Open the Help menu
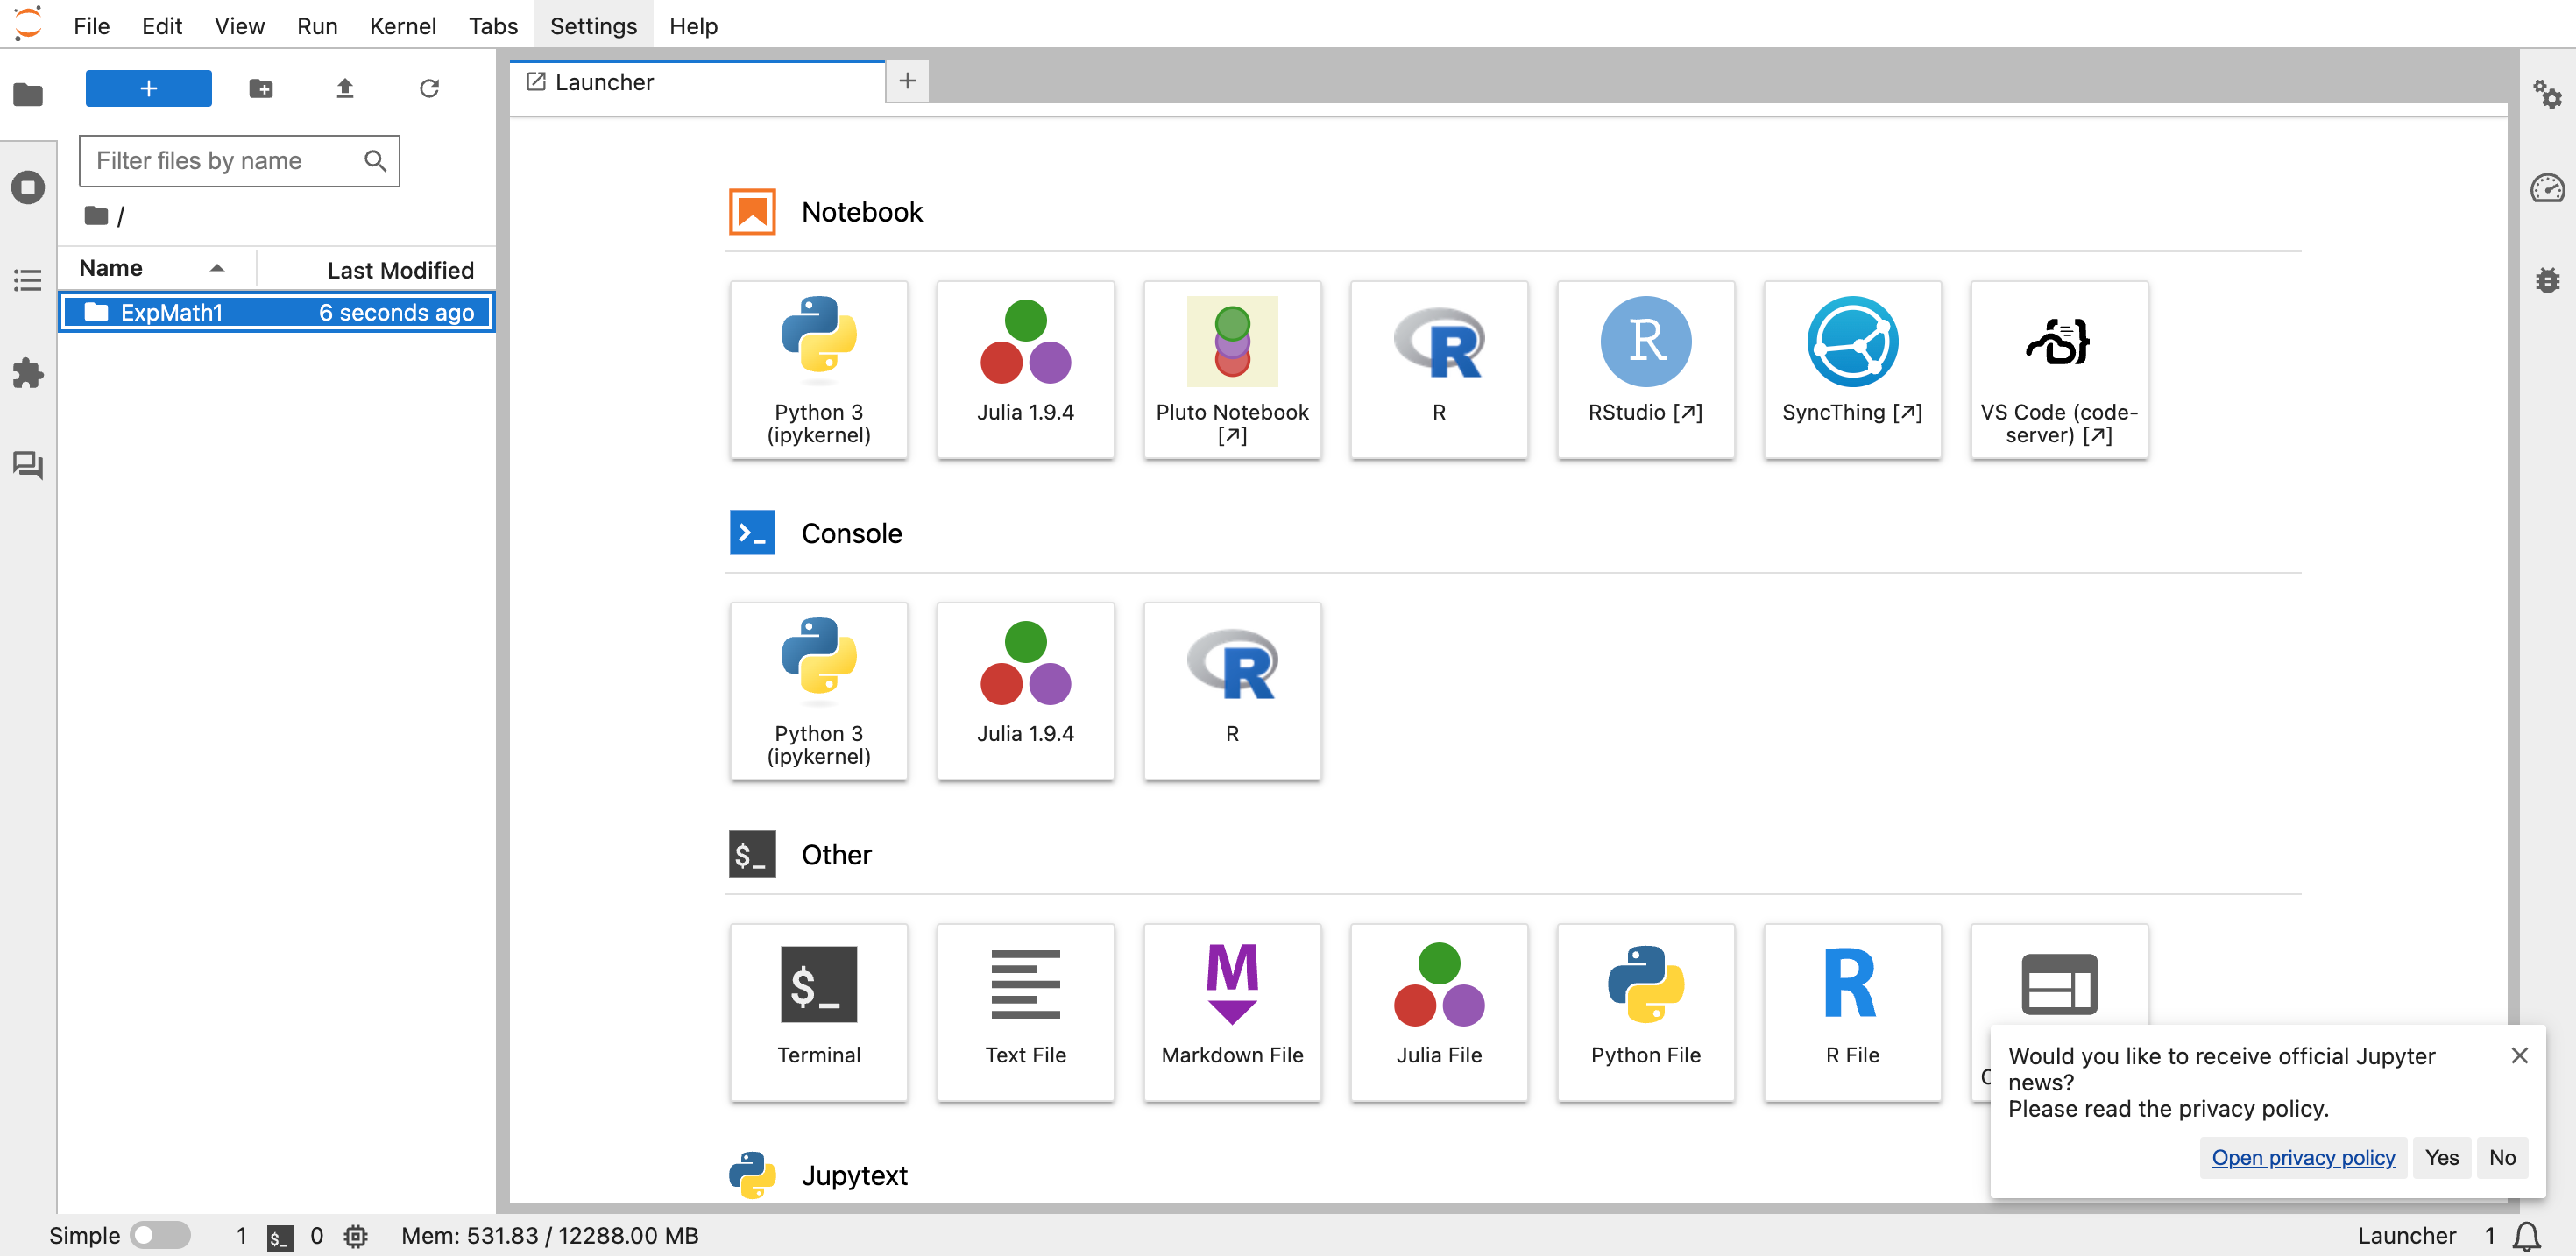Image resolution: width=2576 pixels, height=1256 pixels. click(693, 25)
